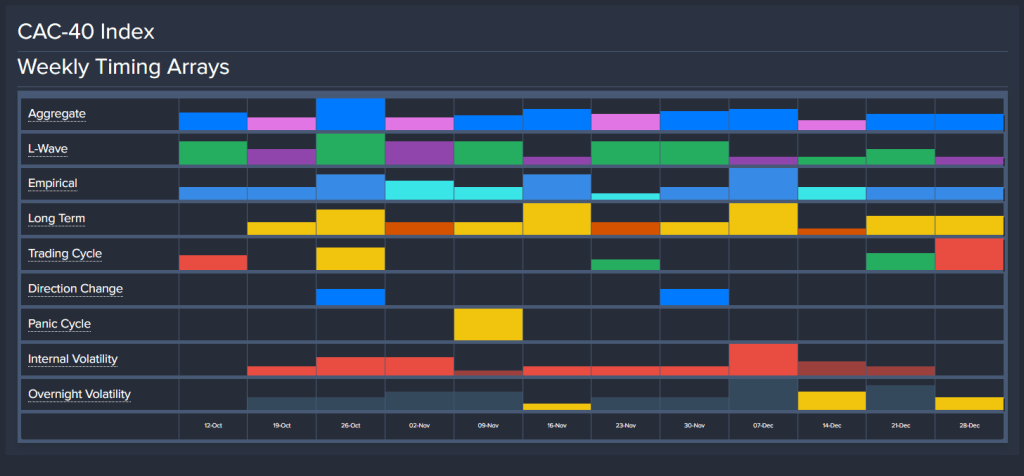Select the blue Direction Change bar for 30-Nov
Viewport: 1024px width, 476px height.
pos(694,297)
